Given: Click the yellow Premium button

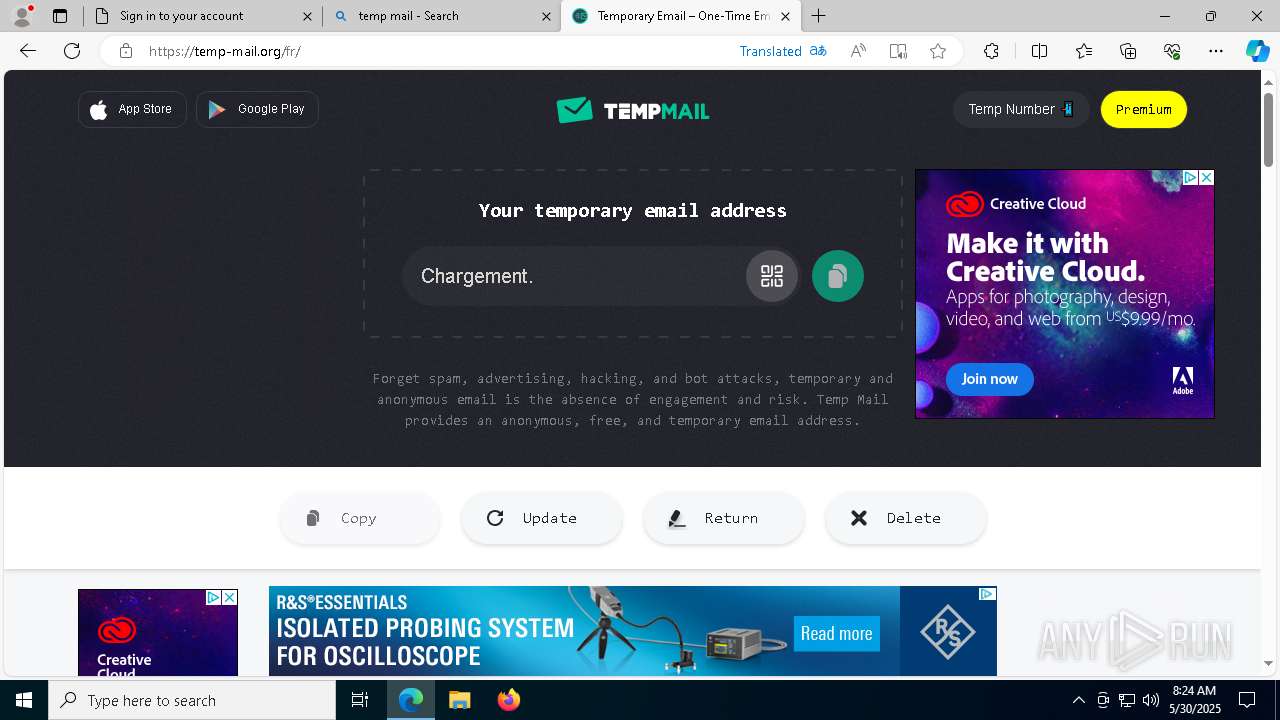Looking at the screenshot, I should (x=1144, y=109).
